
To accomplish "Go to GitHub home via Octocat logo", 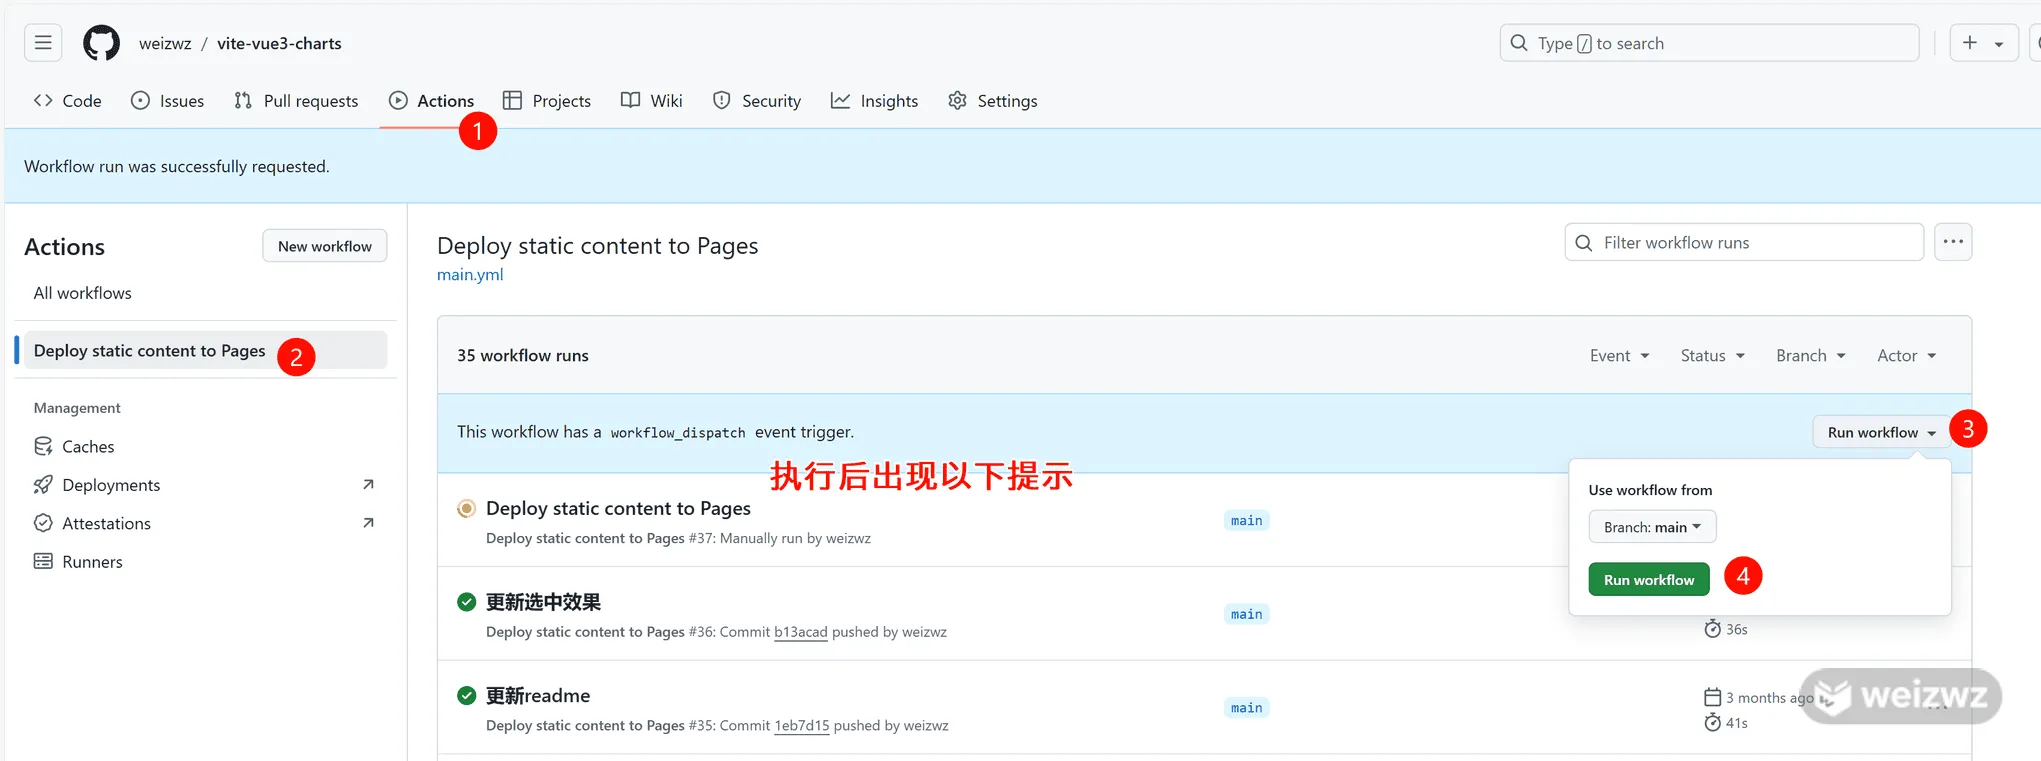I will click(101, 43).
